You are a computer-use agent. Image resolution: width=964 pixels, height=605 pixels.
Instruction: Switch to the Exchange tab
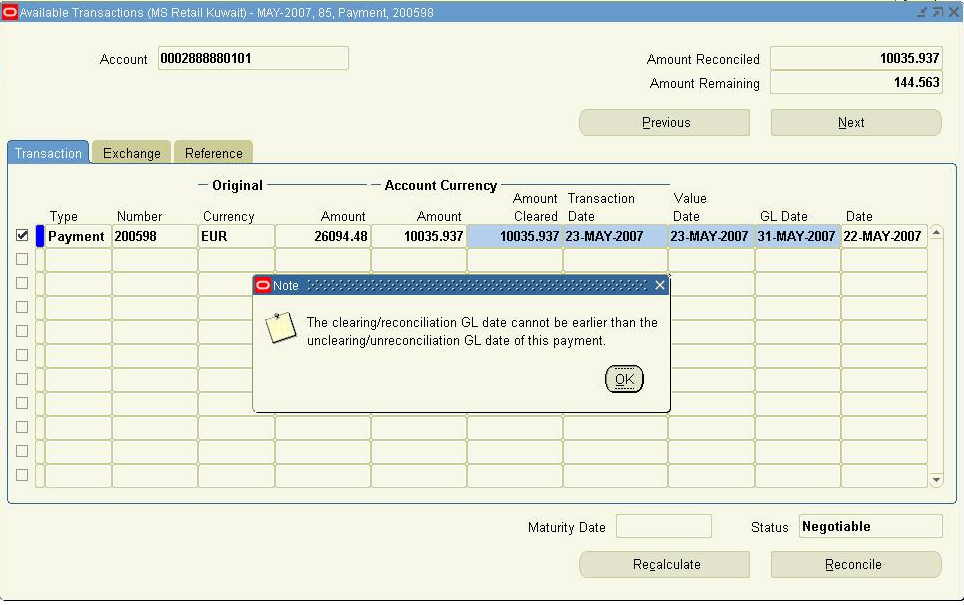point(131,153)
